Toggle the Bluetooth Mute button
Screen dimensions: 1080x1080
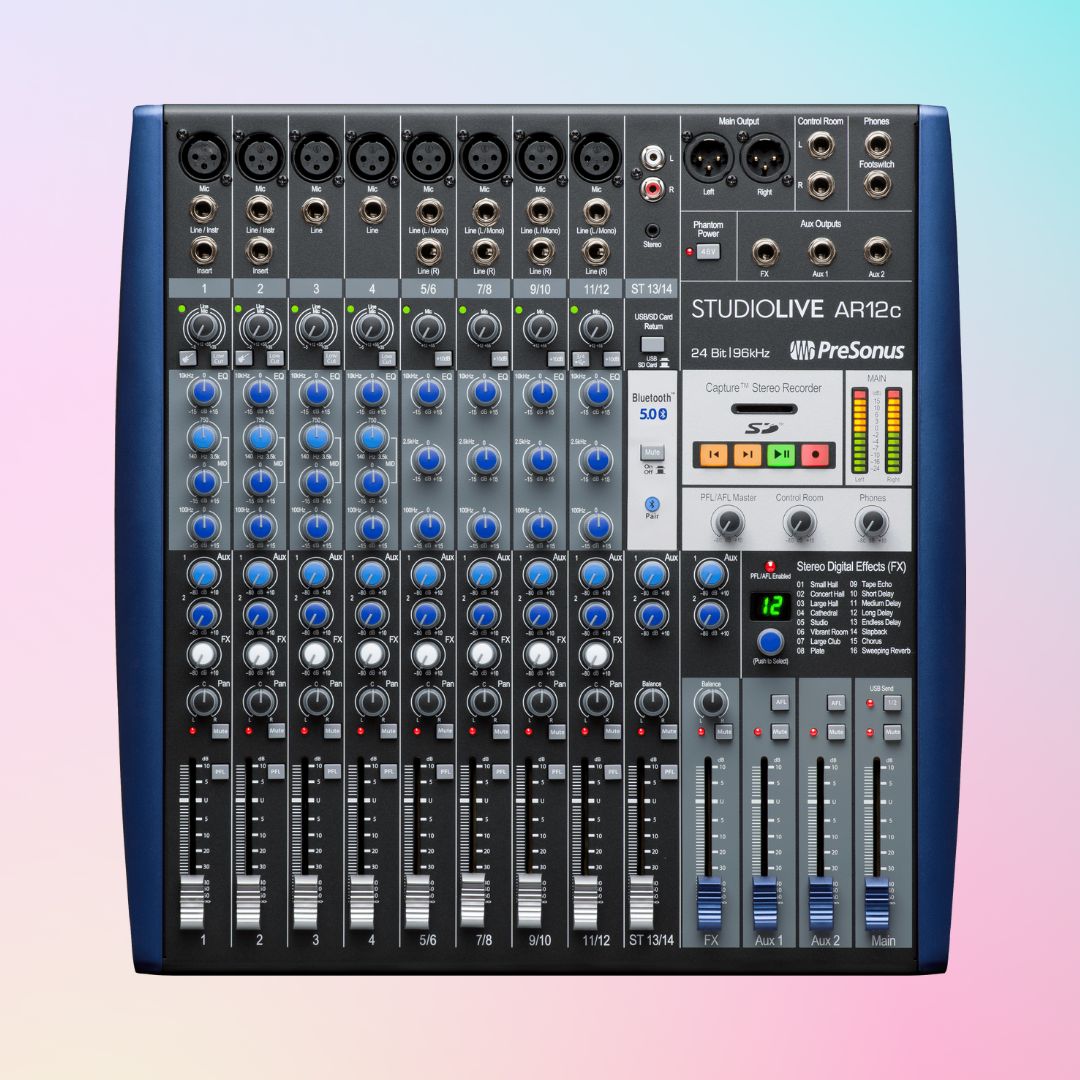click(652, 453)
